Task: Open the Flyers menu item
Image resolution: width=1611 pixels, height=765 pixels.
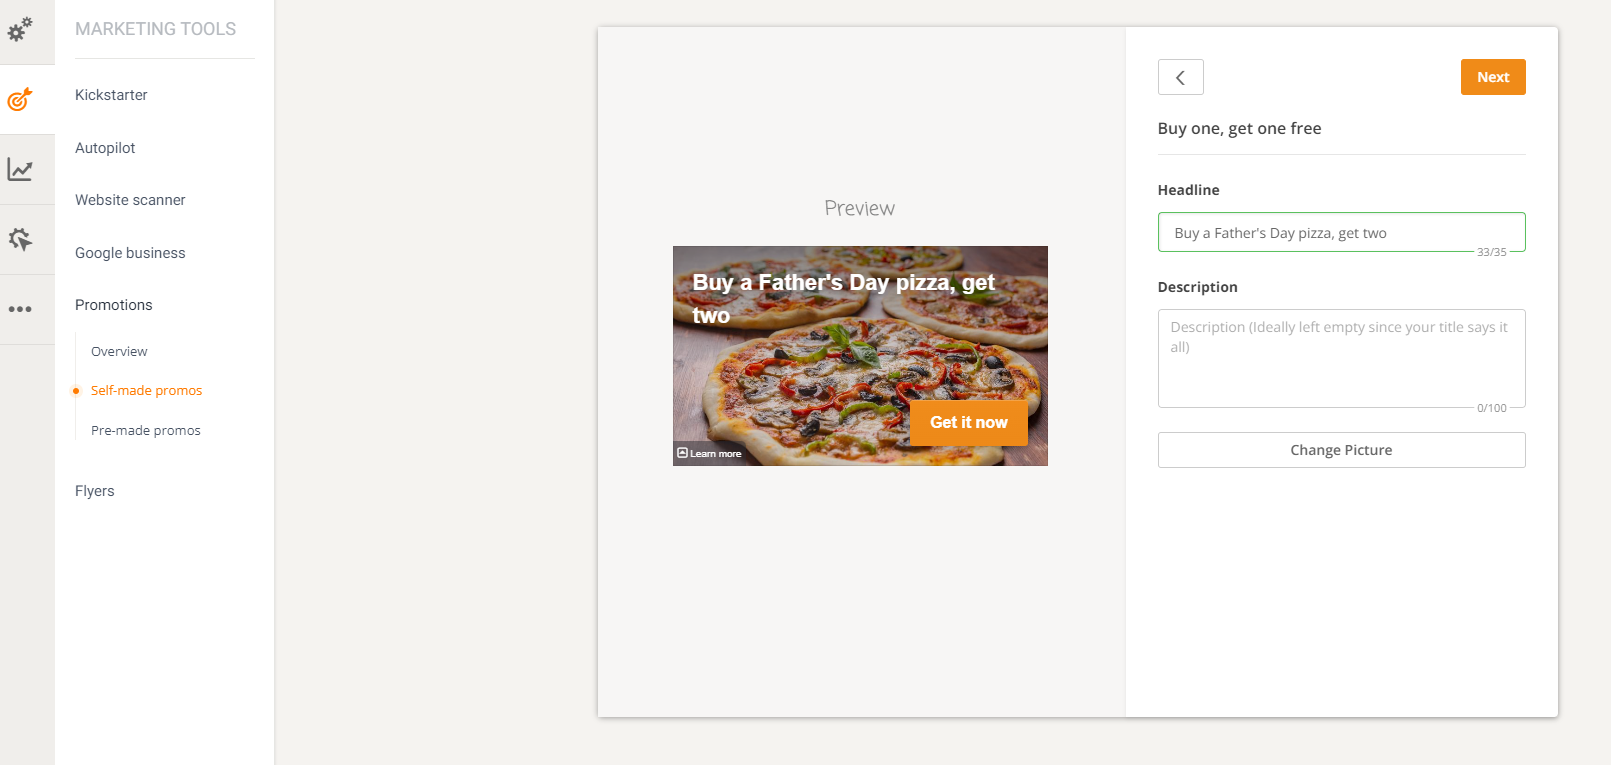Action: [x=95, y=491]
